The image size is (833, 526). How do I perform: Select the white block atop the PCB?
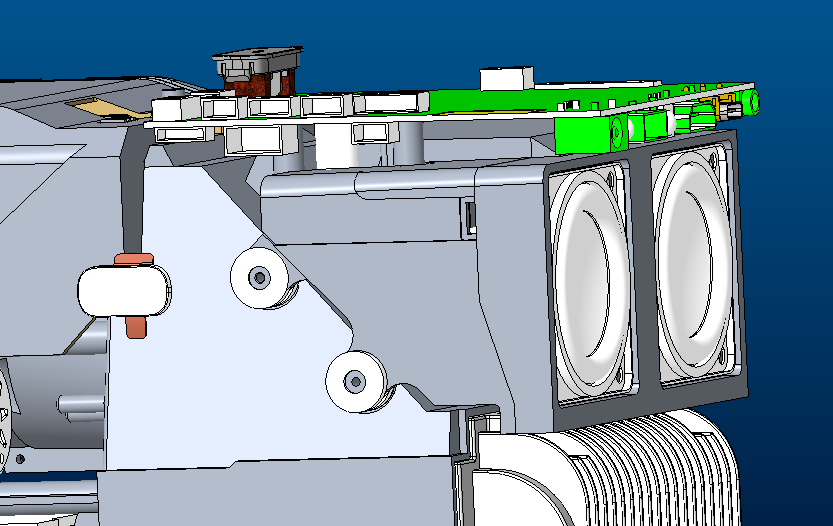pos(506,79)
